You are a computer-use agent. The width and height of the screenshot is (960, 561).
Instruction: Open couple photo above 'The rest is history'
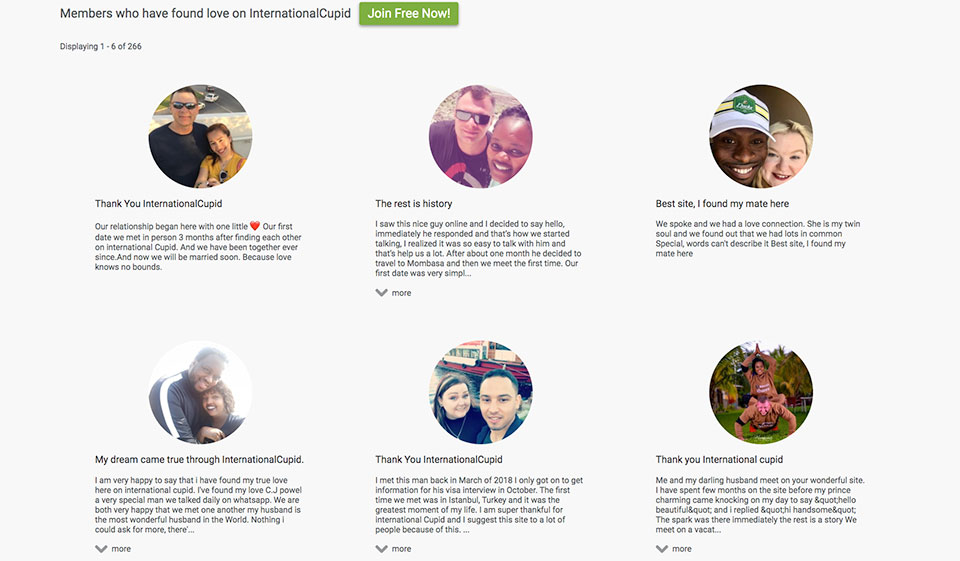click(480, 137)
